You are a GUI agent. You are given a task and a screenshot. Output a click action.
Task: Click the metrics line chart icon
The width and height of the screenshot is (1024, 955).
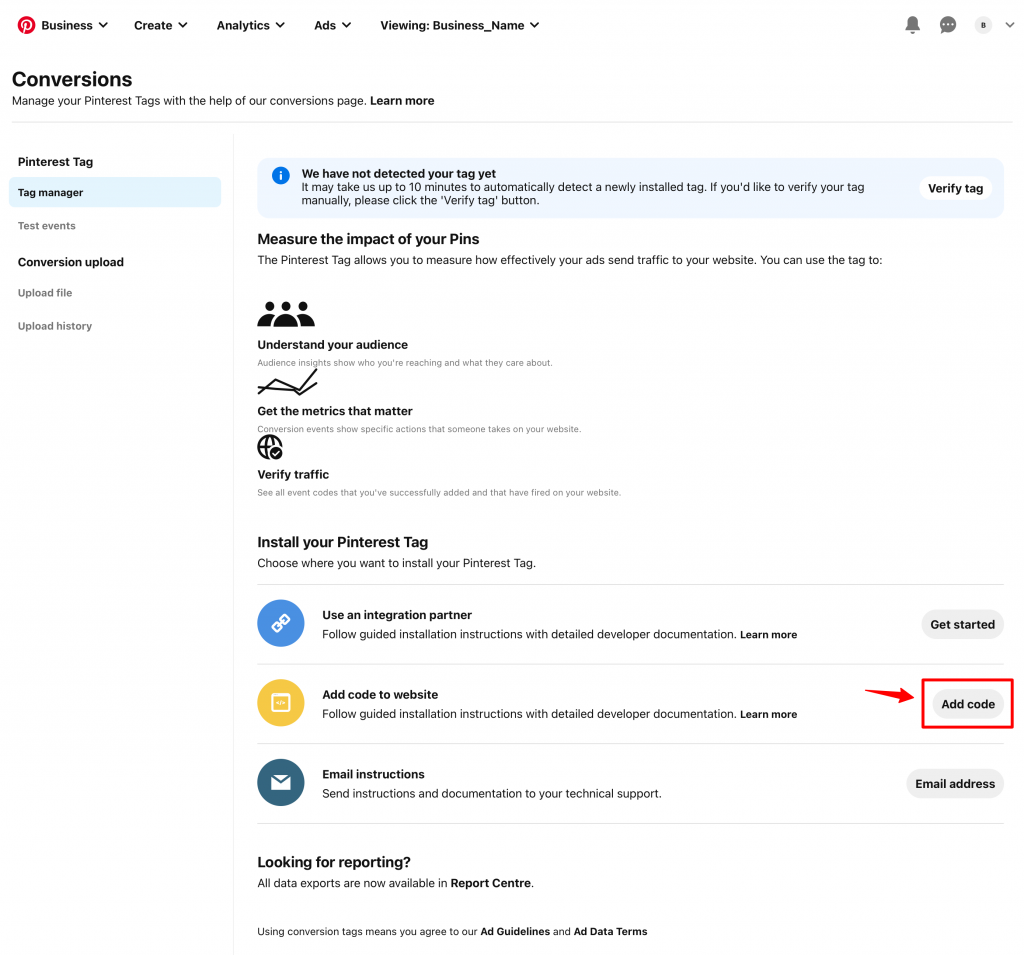coord(287,382)
